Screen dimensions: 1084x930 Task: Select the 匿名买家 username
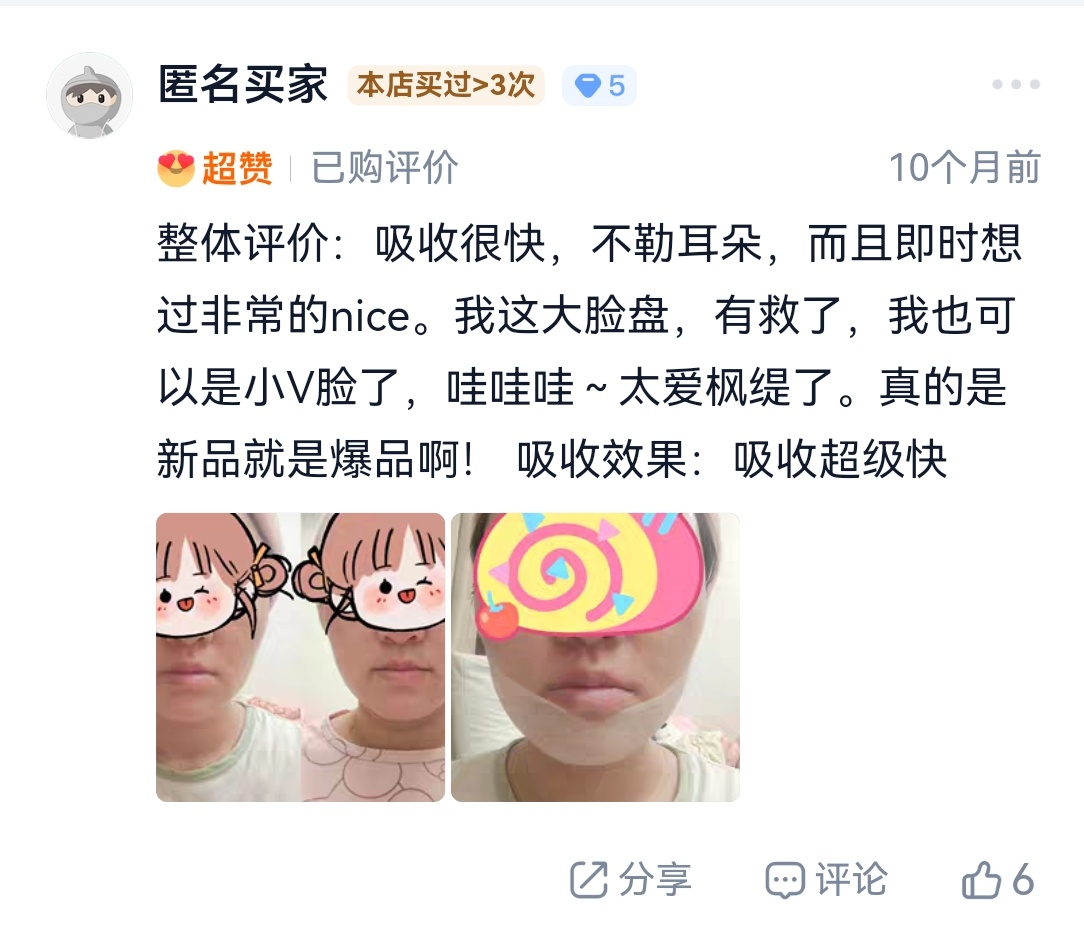(x=243, y=85)
